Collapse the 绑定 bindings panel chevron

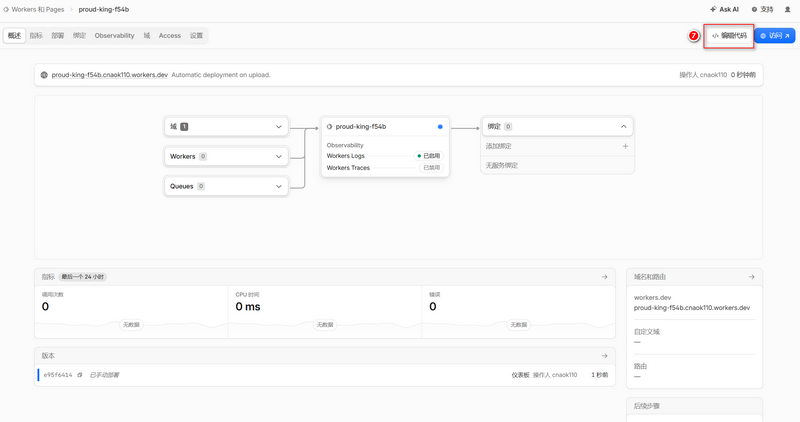[623, 127]
